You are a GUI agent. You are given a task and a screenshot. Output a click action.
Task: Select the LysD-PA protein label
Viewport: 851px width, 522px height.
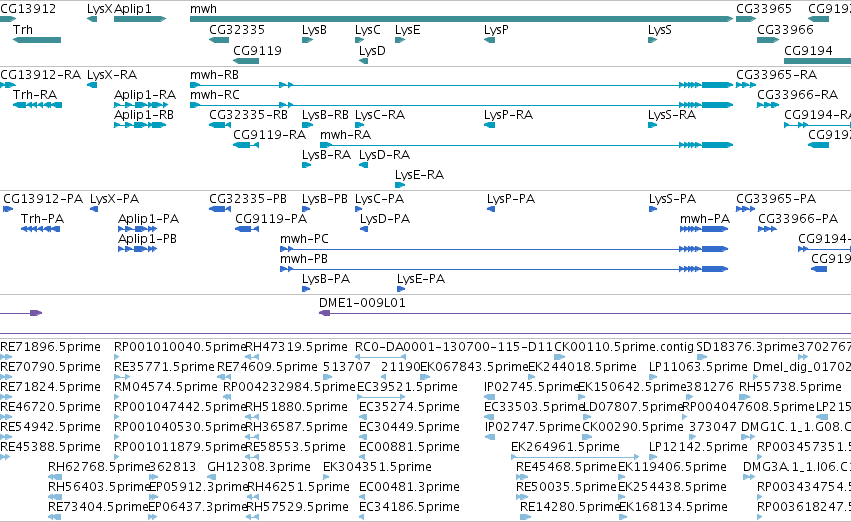point(385,219)
